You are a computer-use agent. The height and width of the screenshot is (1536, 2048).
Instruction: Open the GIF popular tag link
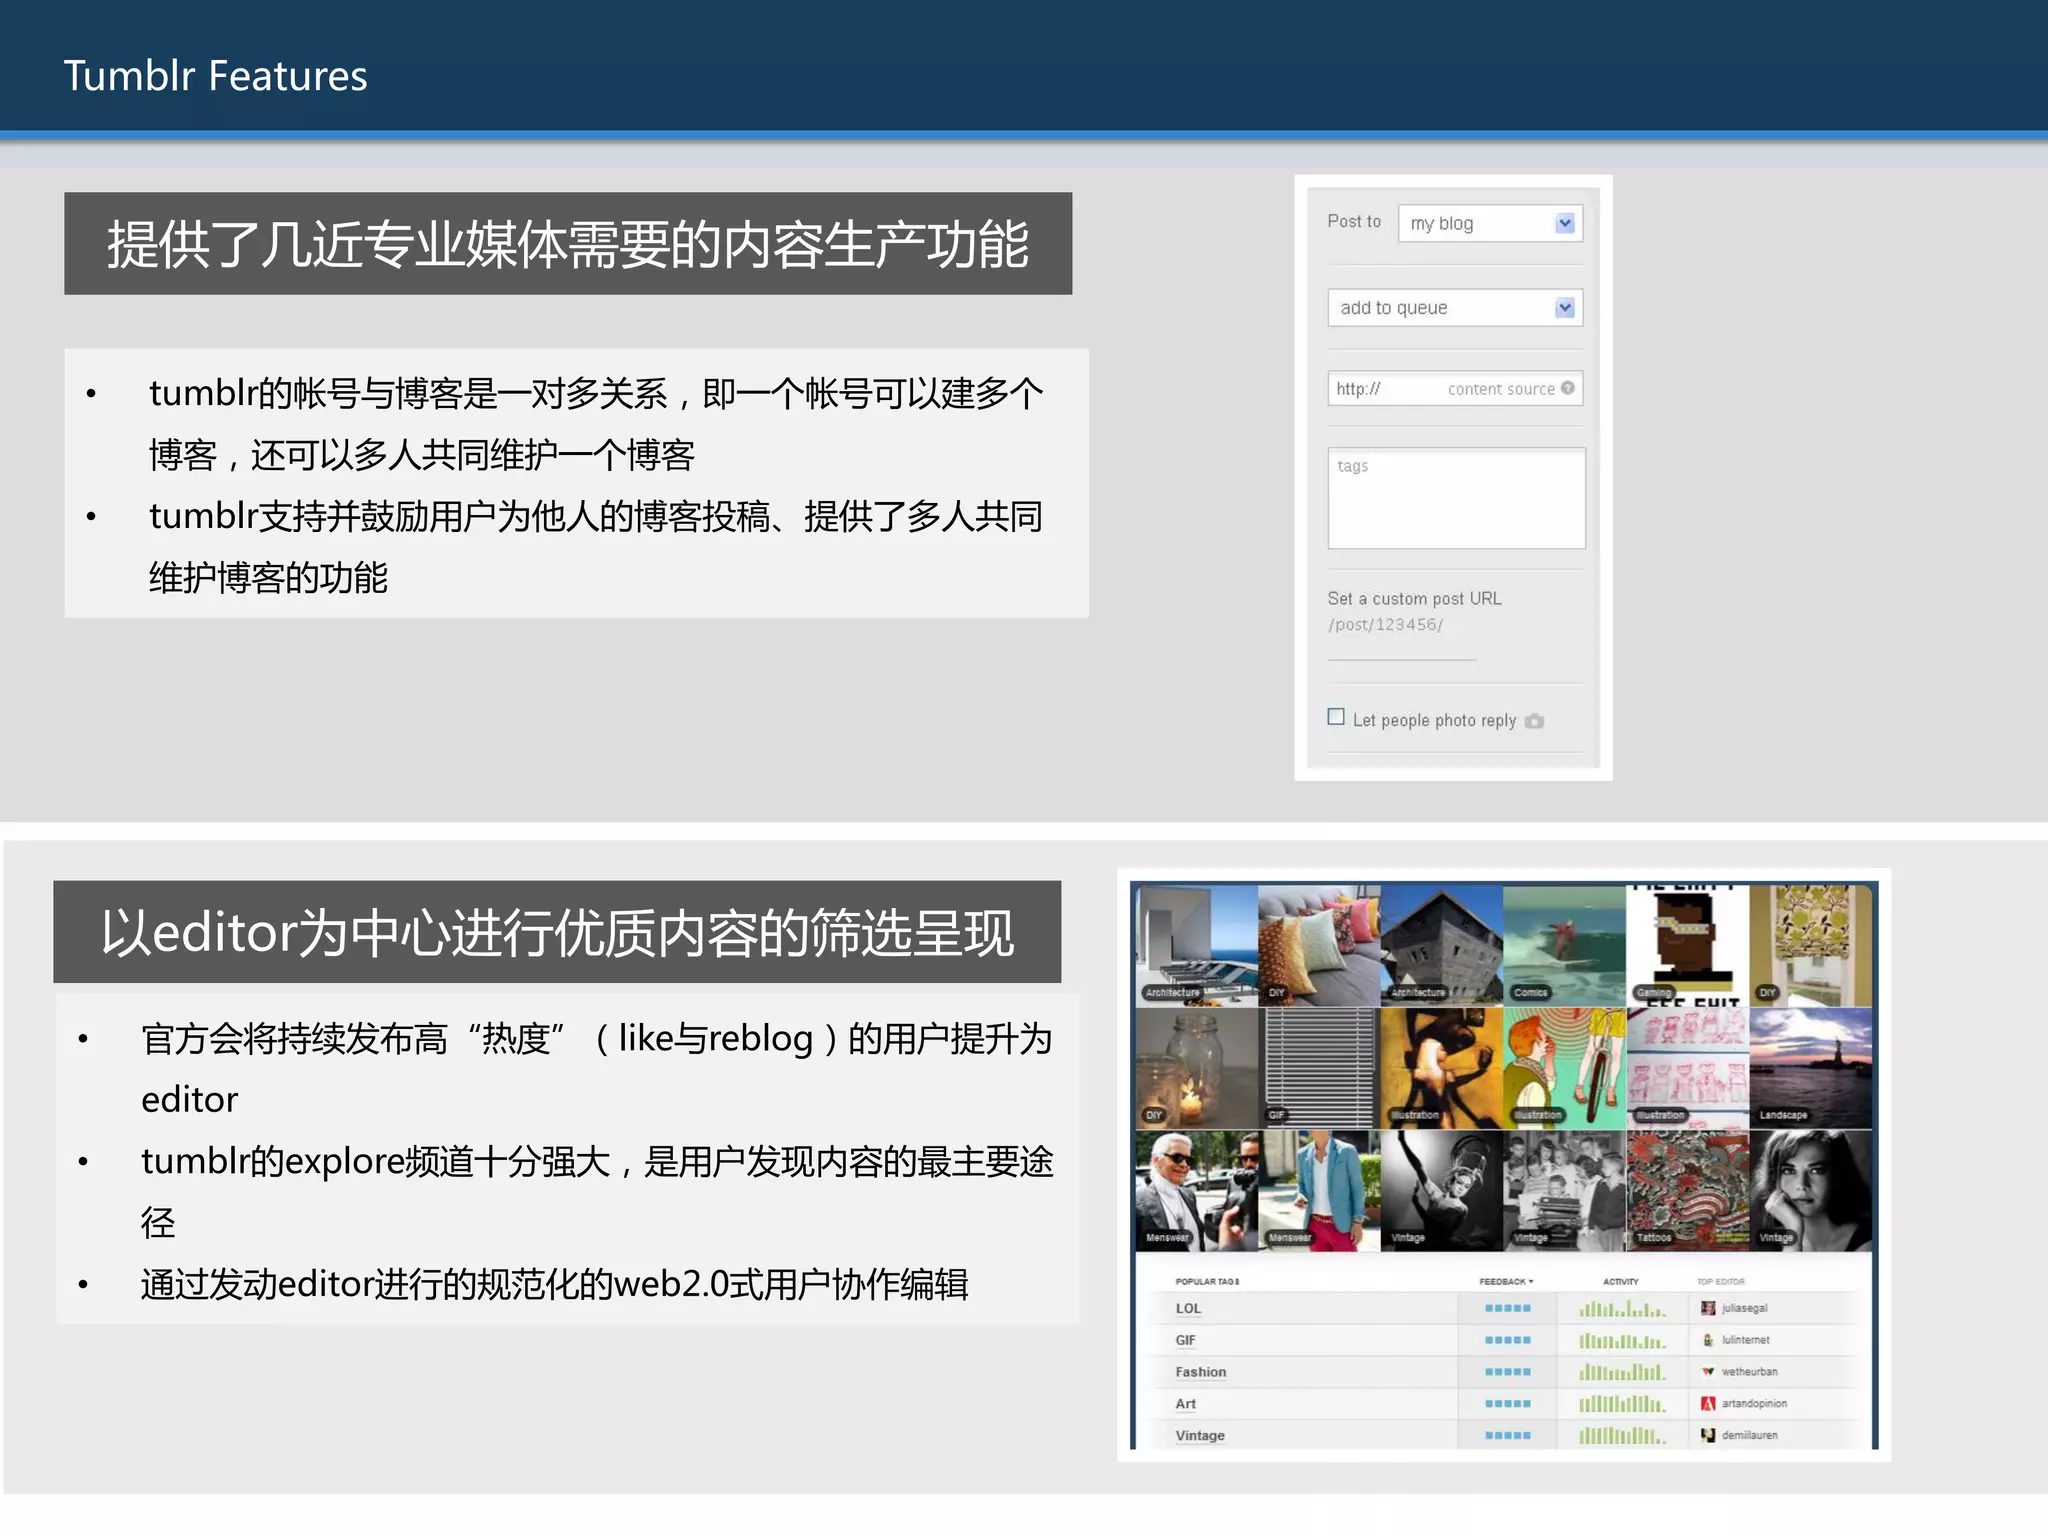1185,1340
